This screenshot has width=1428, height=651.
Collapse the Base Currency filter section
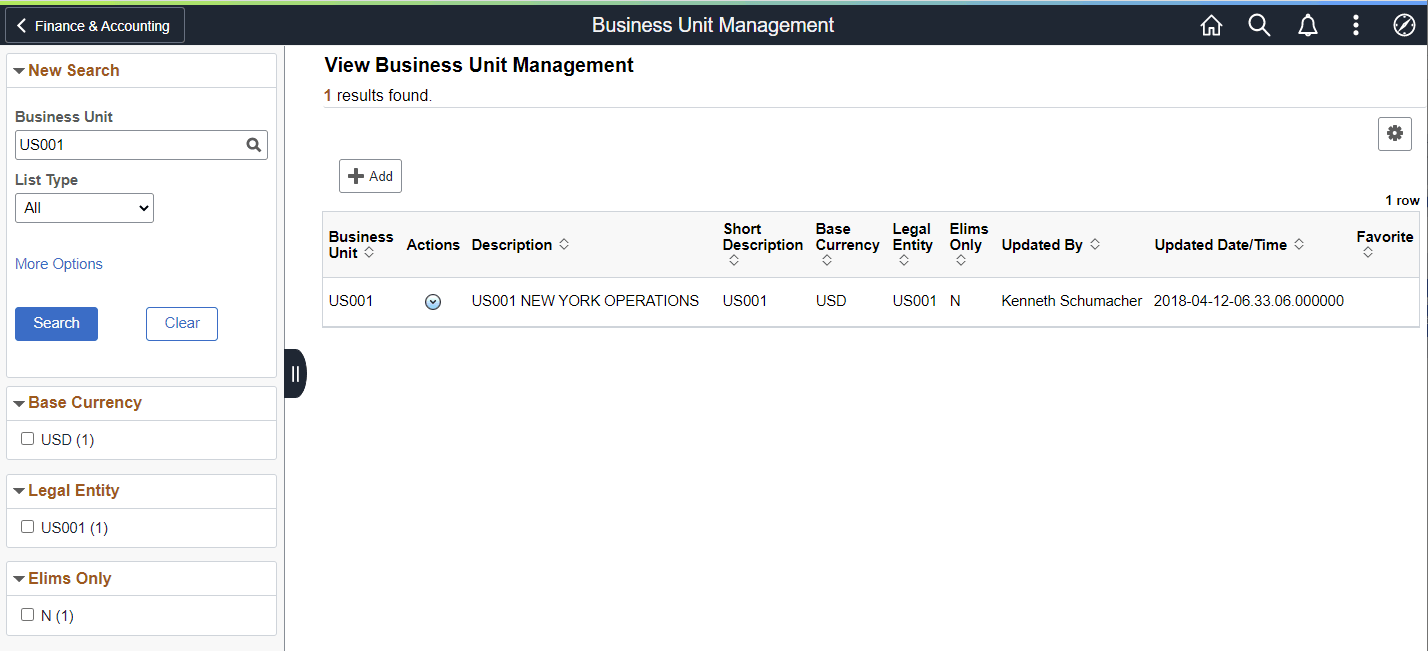click(x=19, y=402)
